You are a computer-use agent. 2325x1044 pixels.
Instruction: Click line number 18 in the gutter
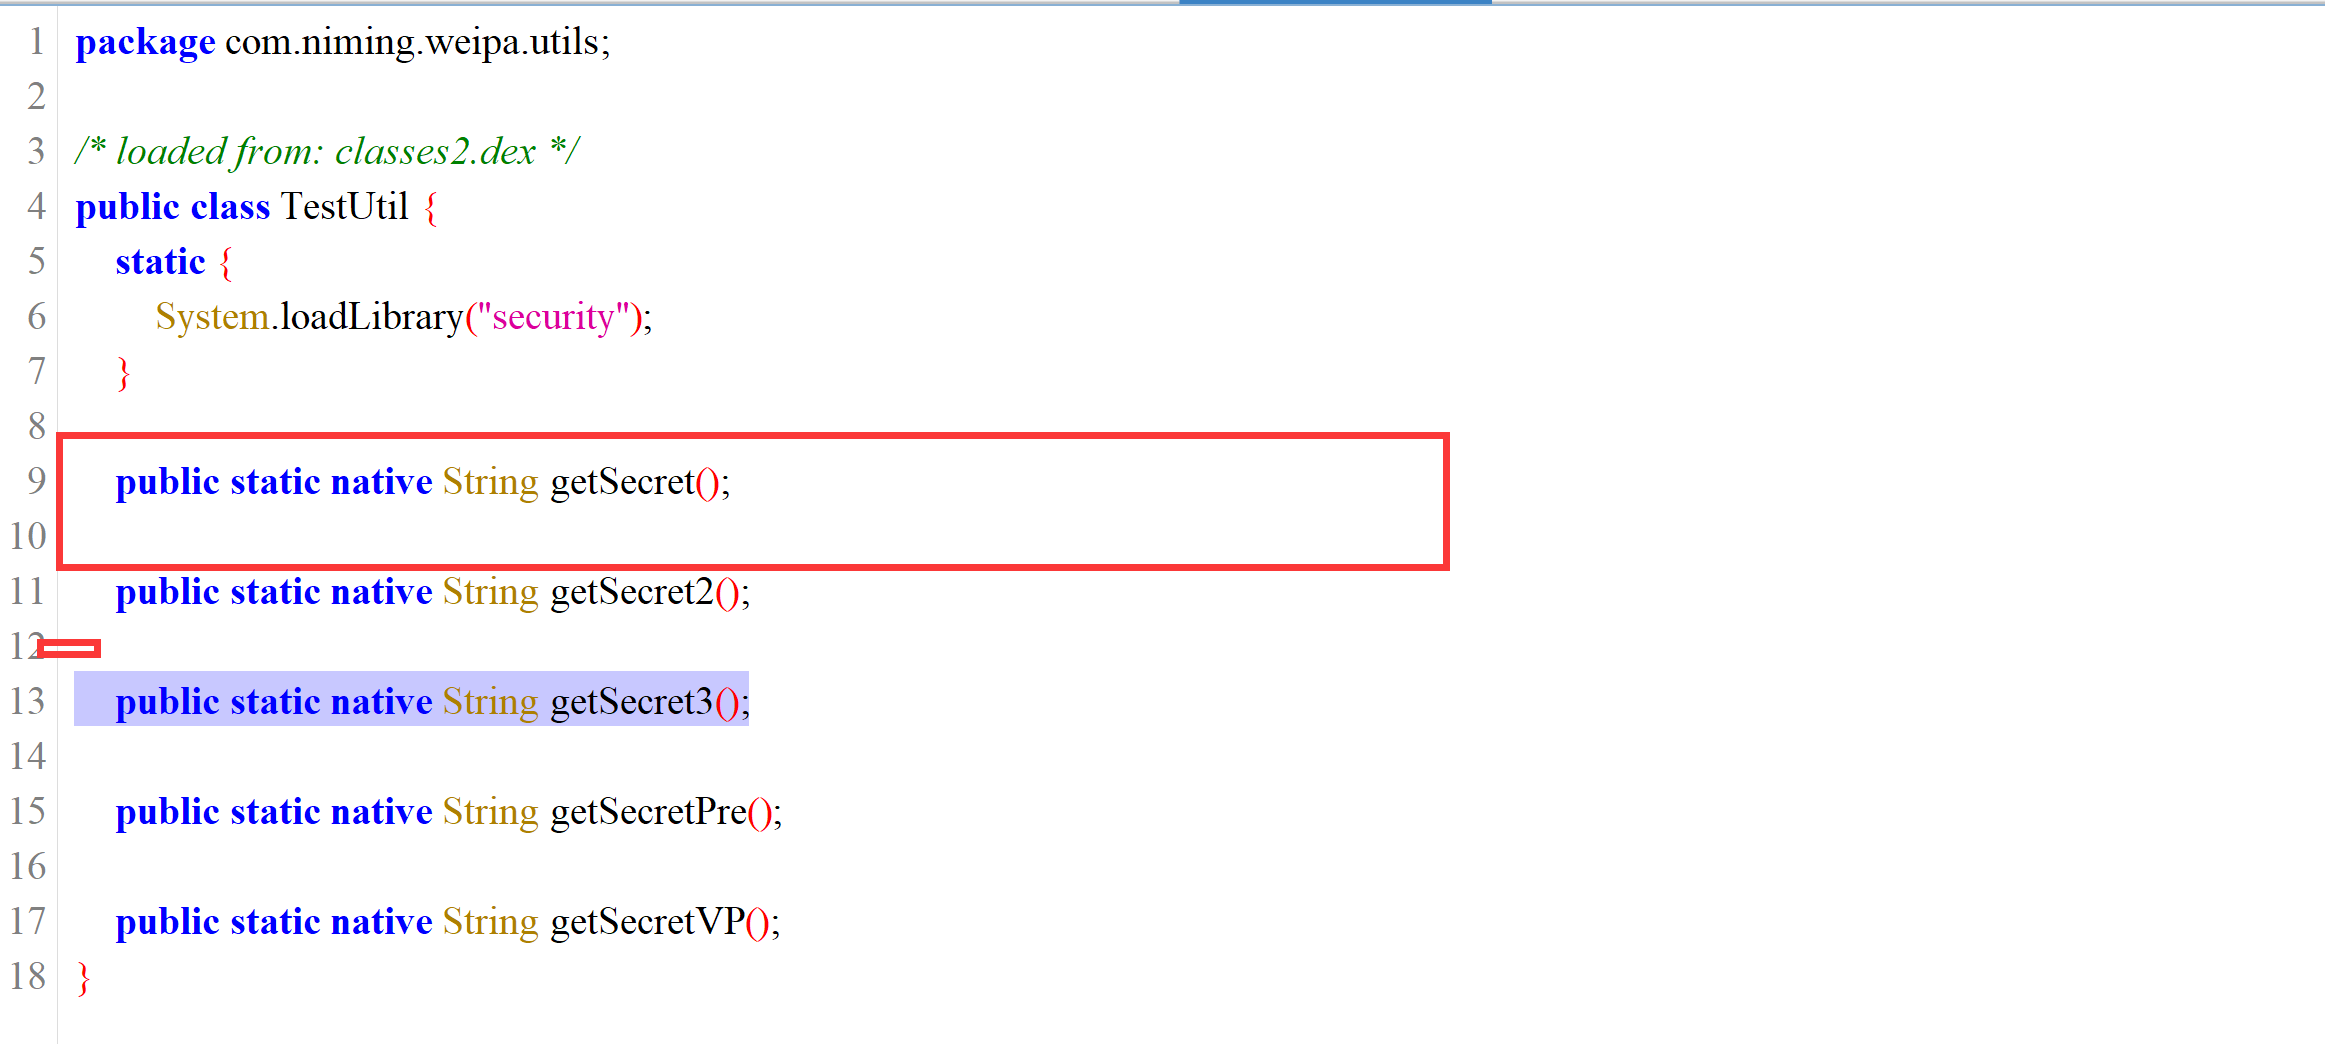(x=28, y=976)
